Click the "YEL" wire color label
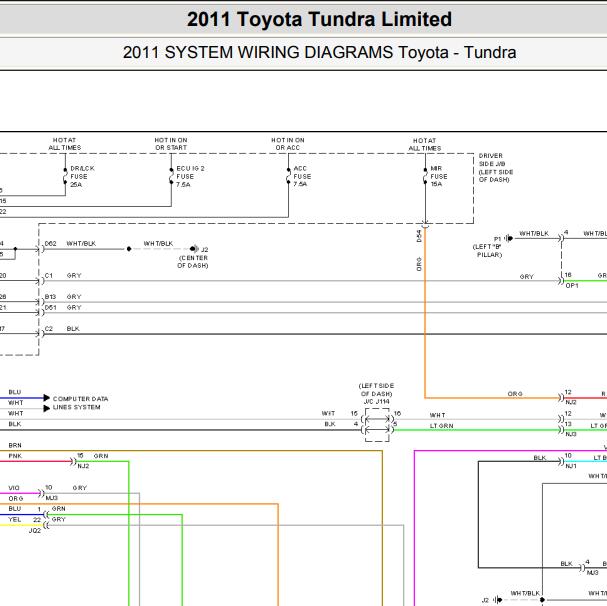The height and width of the screenshot is (606, 607). pos(15,520)
